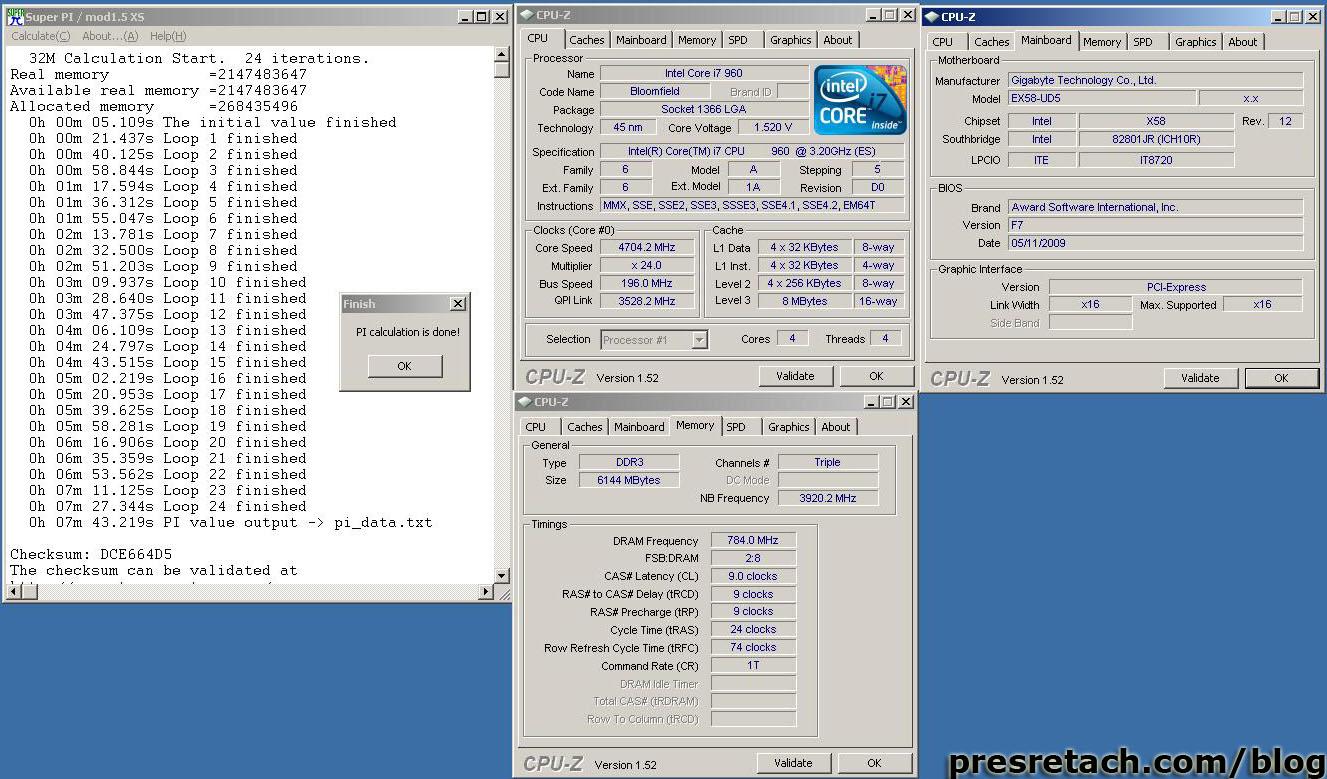The image size is (1327, 779).
Task: Click OK in the Memory window
Action: 874,763
